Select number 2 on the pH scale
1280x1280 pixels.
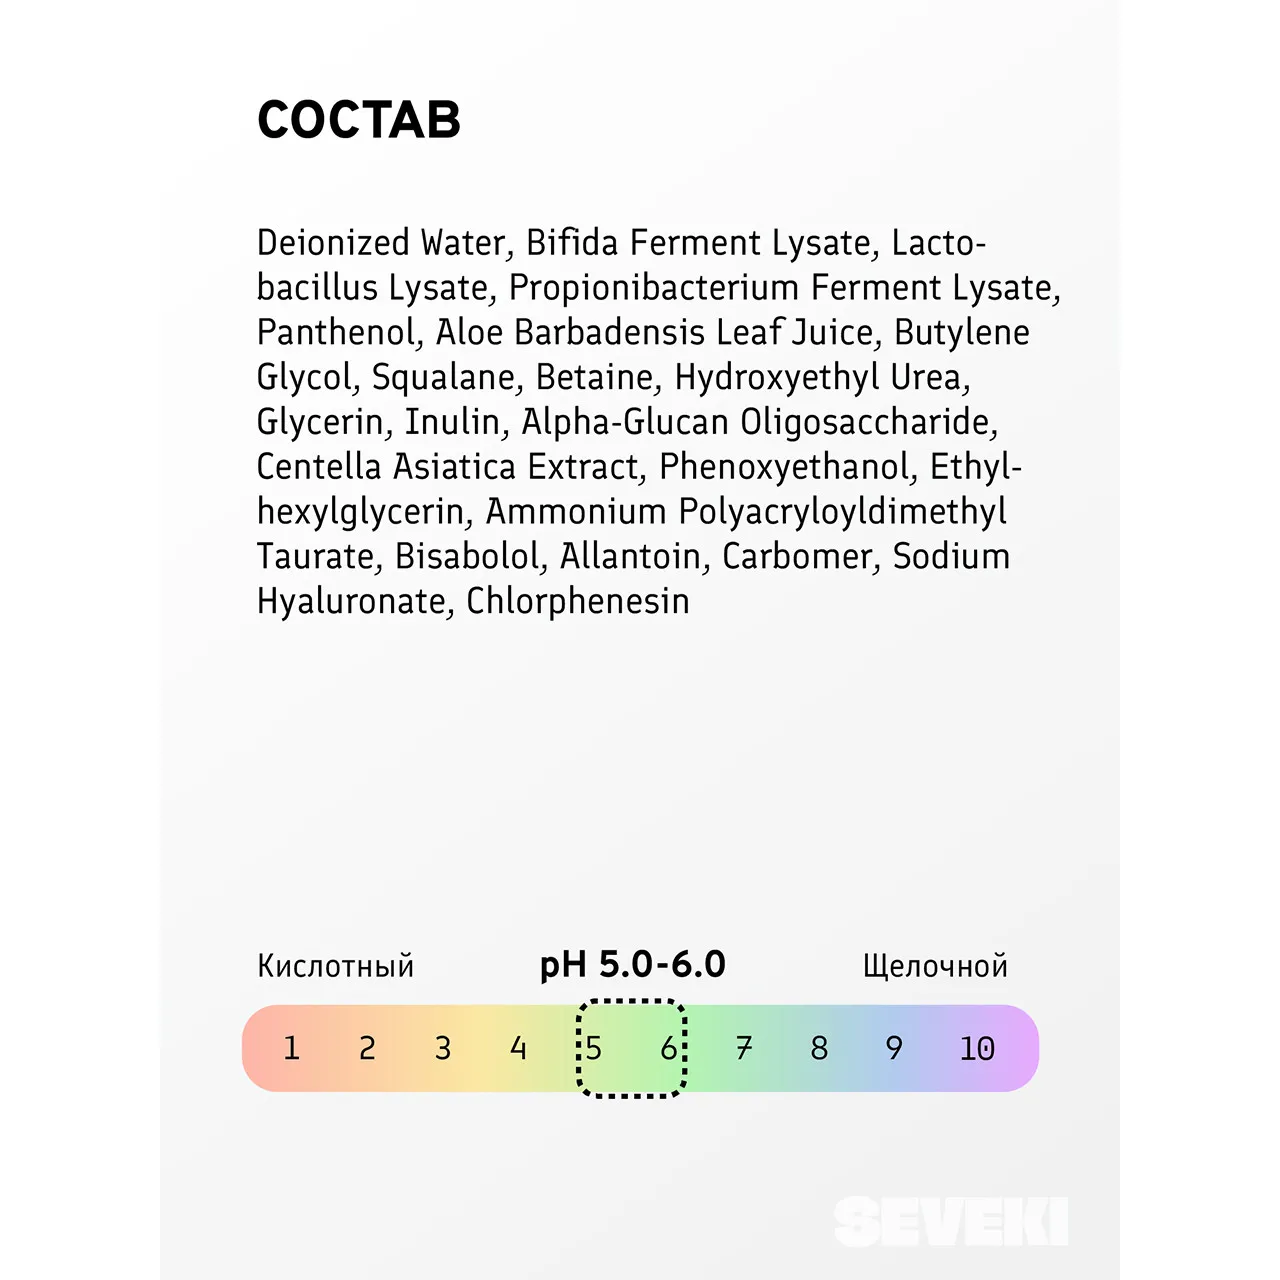point(367,1048)
